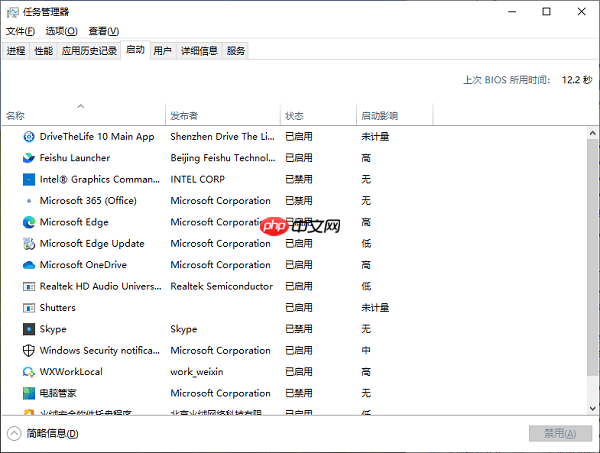The height and width of the screenshot is (453, 600).
Task: Collapse to 简略信息 summary view
Action: pos(43,433)
